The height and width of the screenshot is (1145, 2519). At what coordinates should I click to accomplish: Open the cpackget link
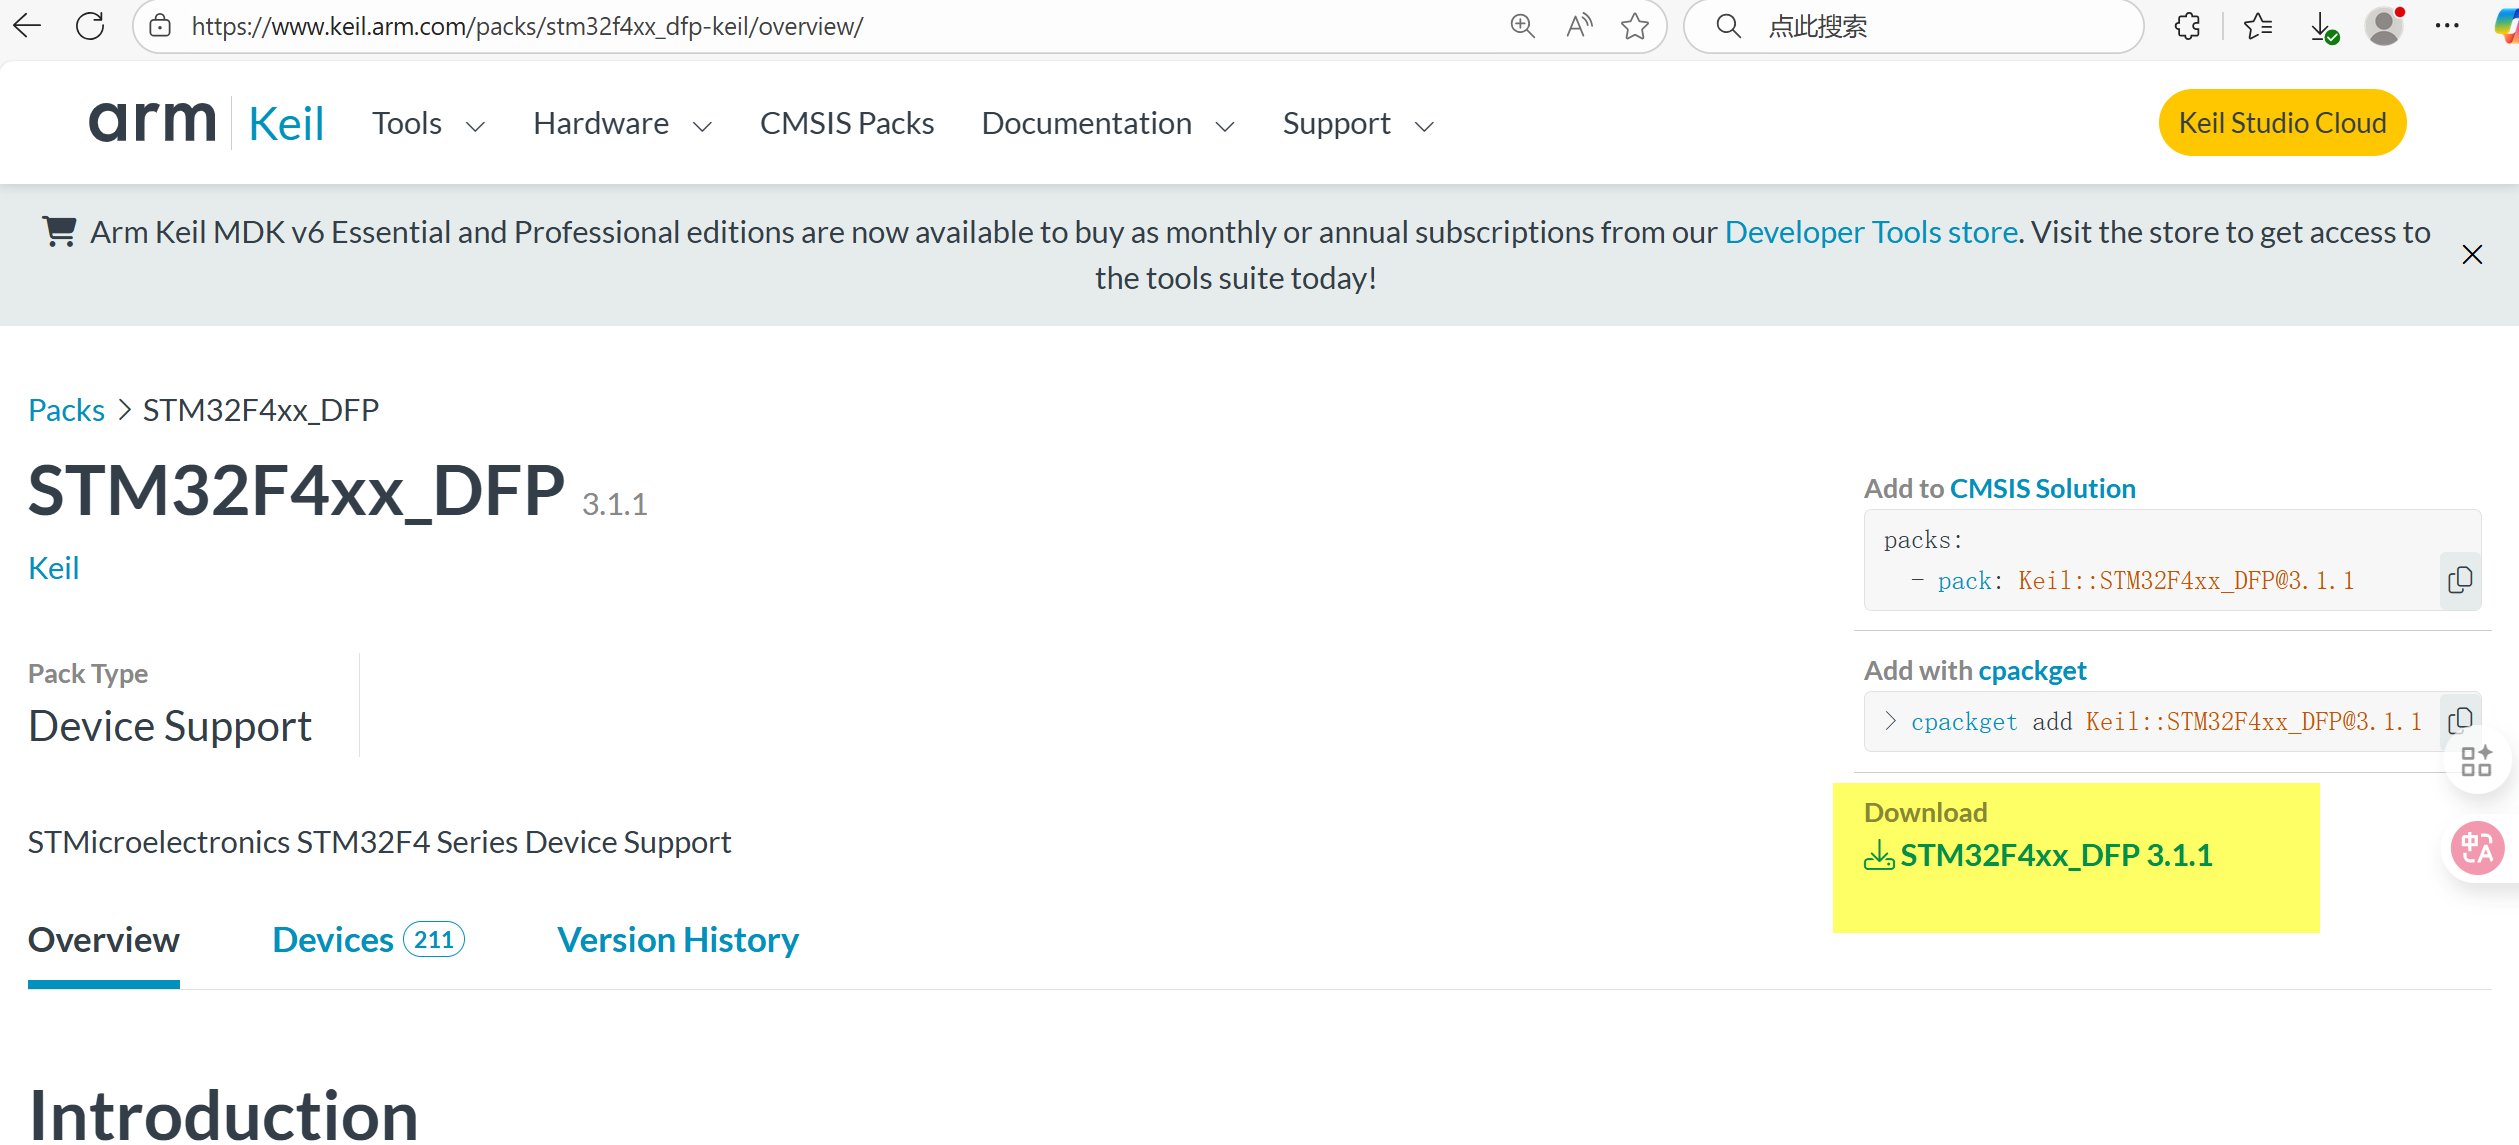tap(2032, 670)
